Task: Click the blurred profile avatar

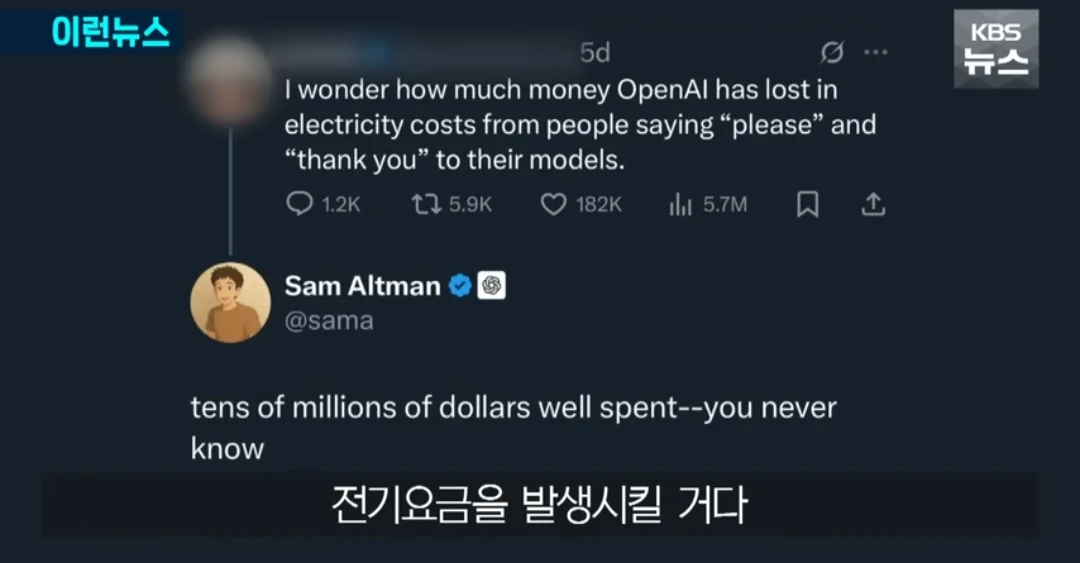Action: click(x=229, y=81)
